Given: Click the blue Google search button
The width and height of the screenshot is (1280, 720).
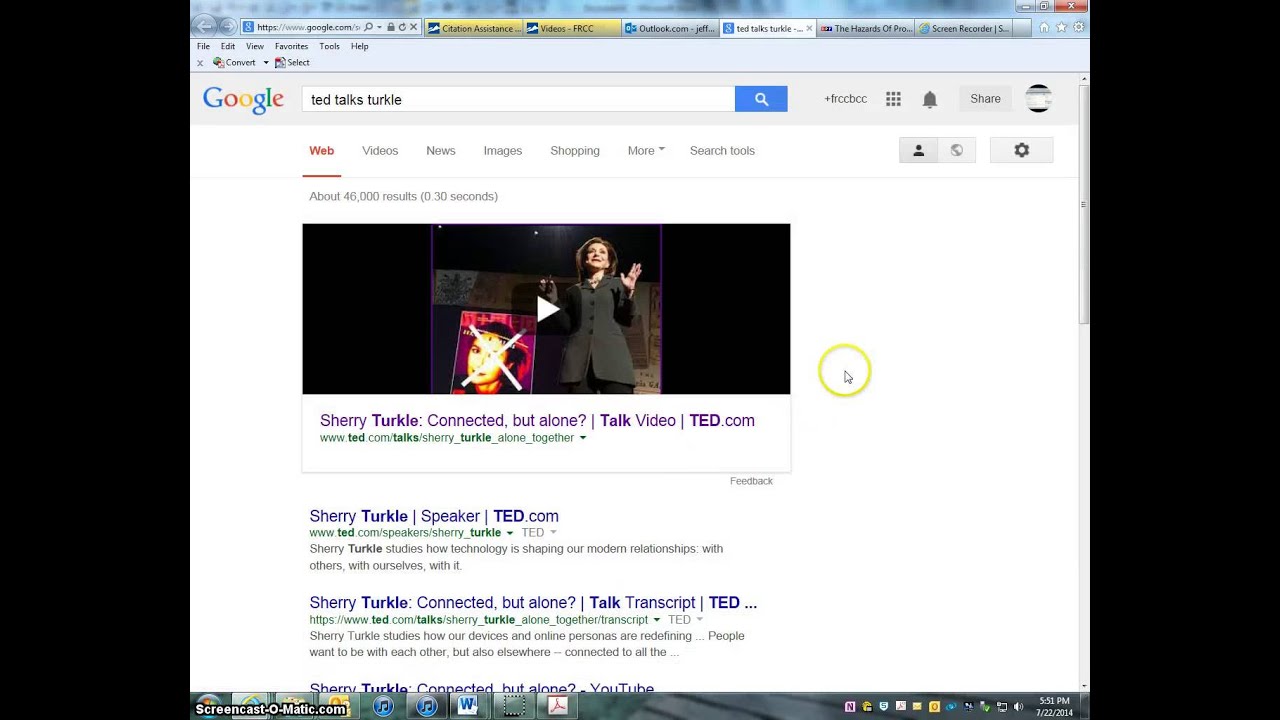Looking at the screenshot, I should tap(761, 99).
